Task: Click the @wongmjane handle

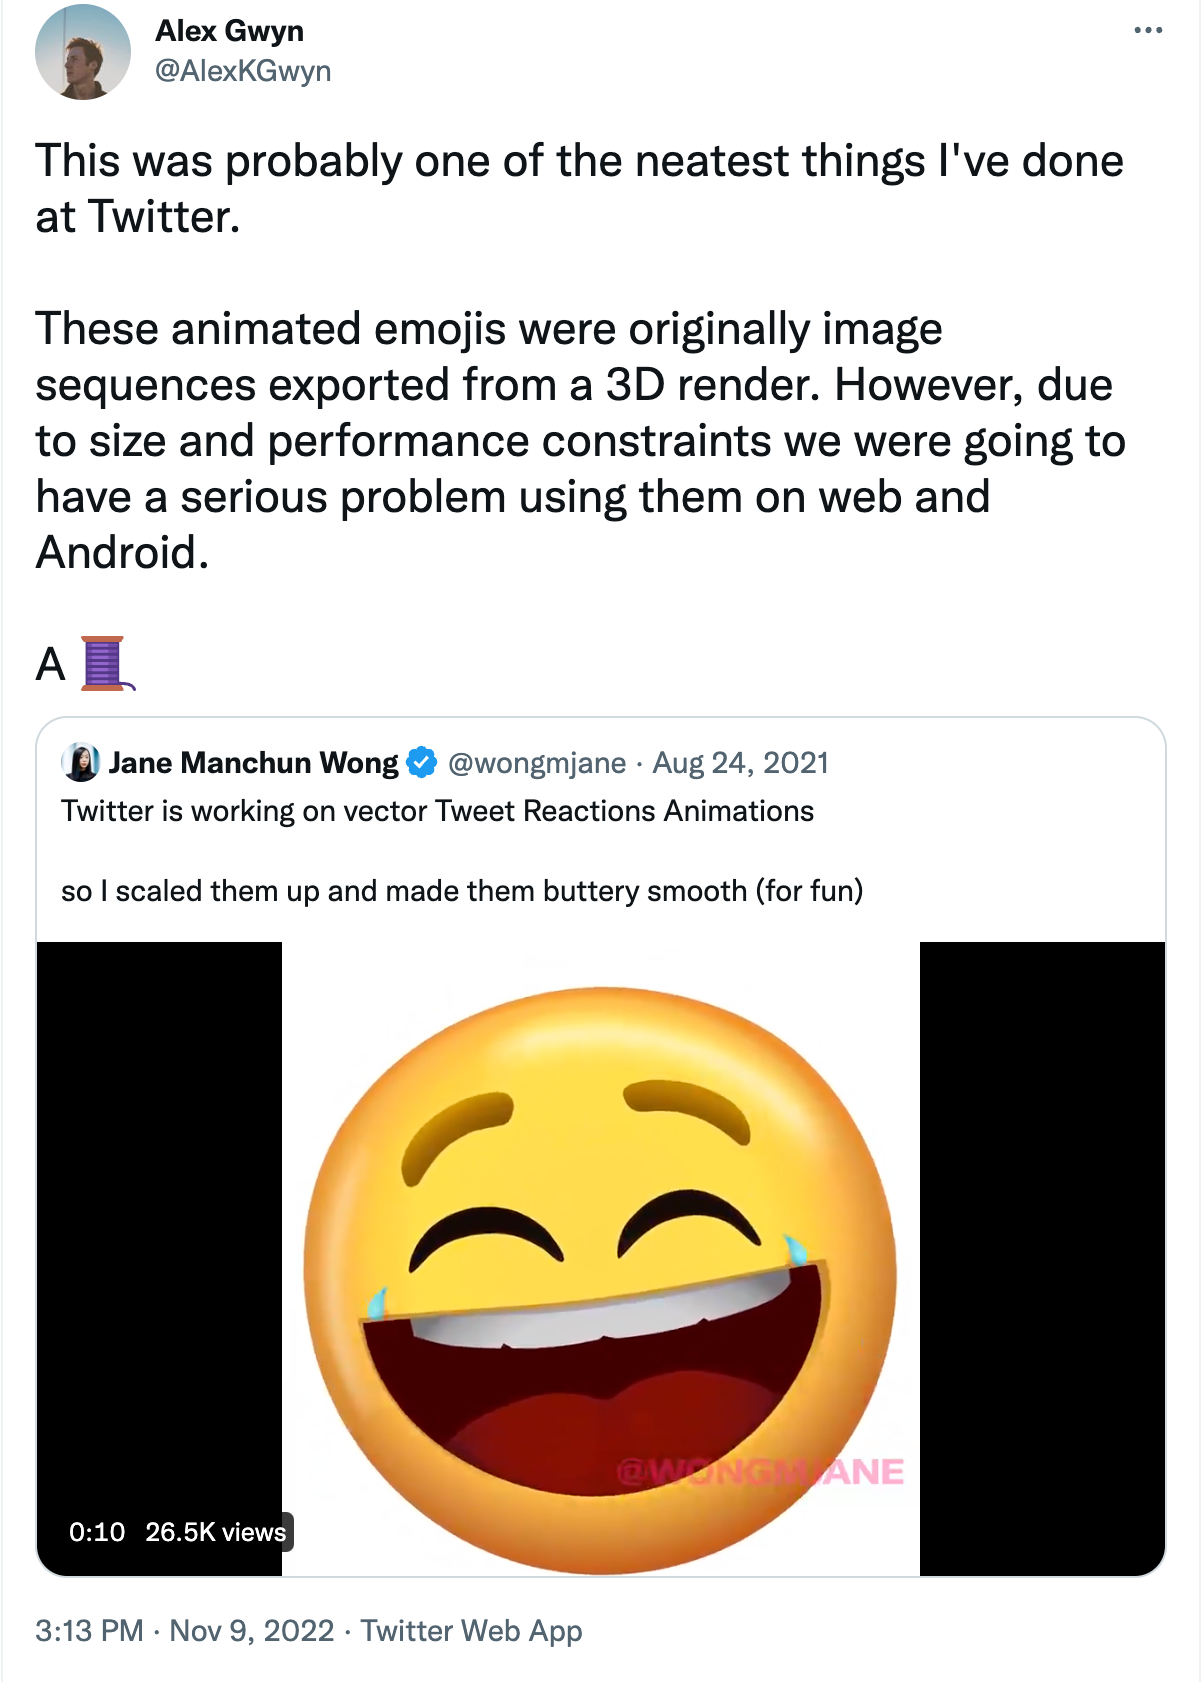Action: tap(536, 763)
